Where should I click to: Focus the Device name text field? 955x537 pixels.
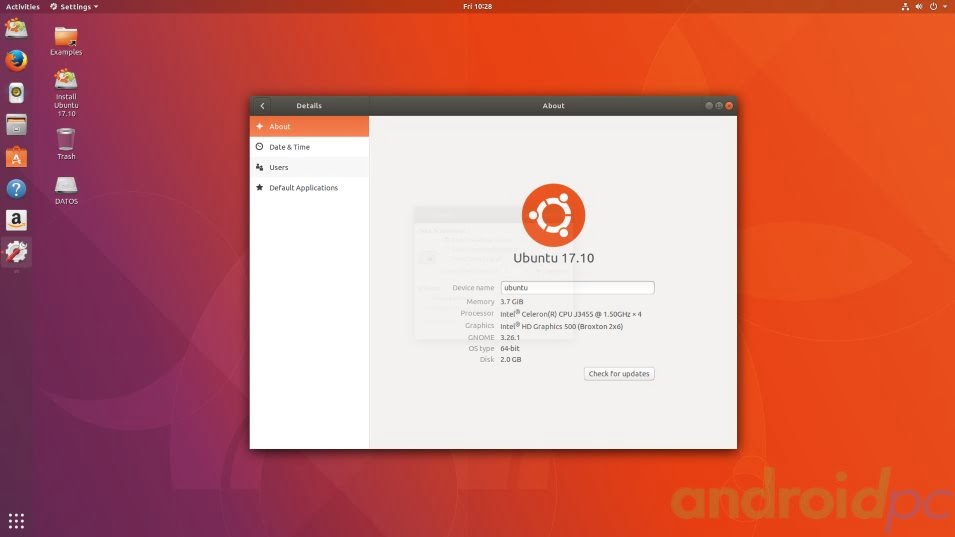(577, 287)
